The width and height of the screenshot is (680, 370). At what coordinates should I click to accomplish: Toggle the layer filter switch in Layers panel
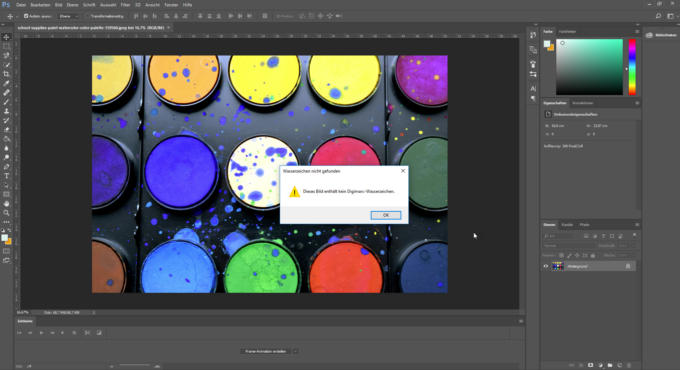(x=634, y=235)
